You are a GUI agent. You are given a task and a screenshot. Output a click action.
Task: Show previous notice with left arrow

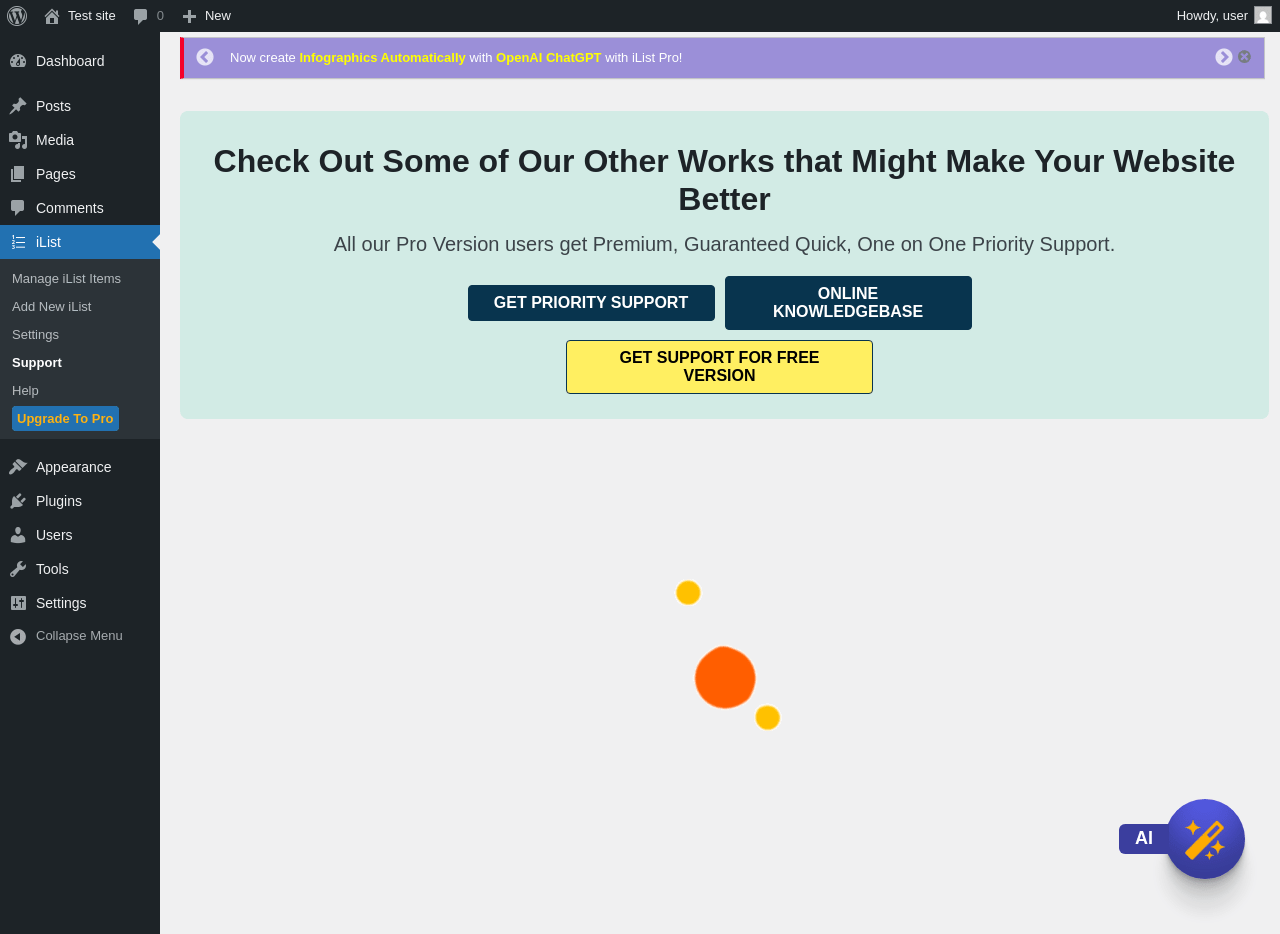(205, 57)
